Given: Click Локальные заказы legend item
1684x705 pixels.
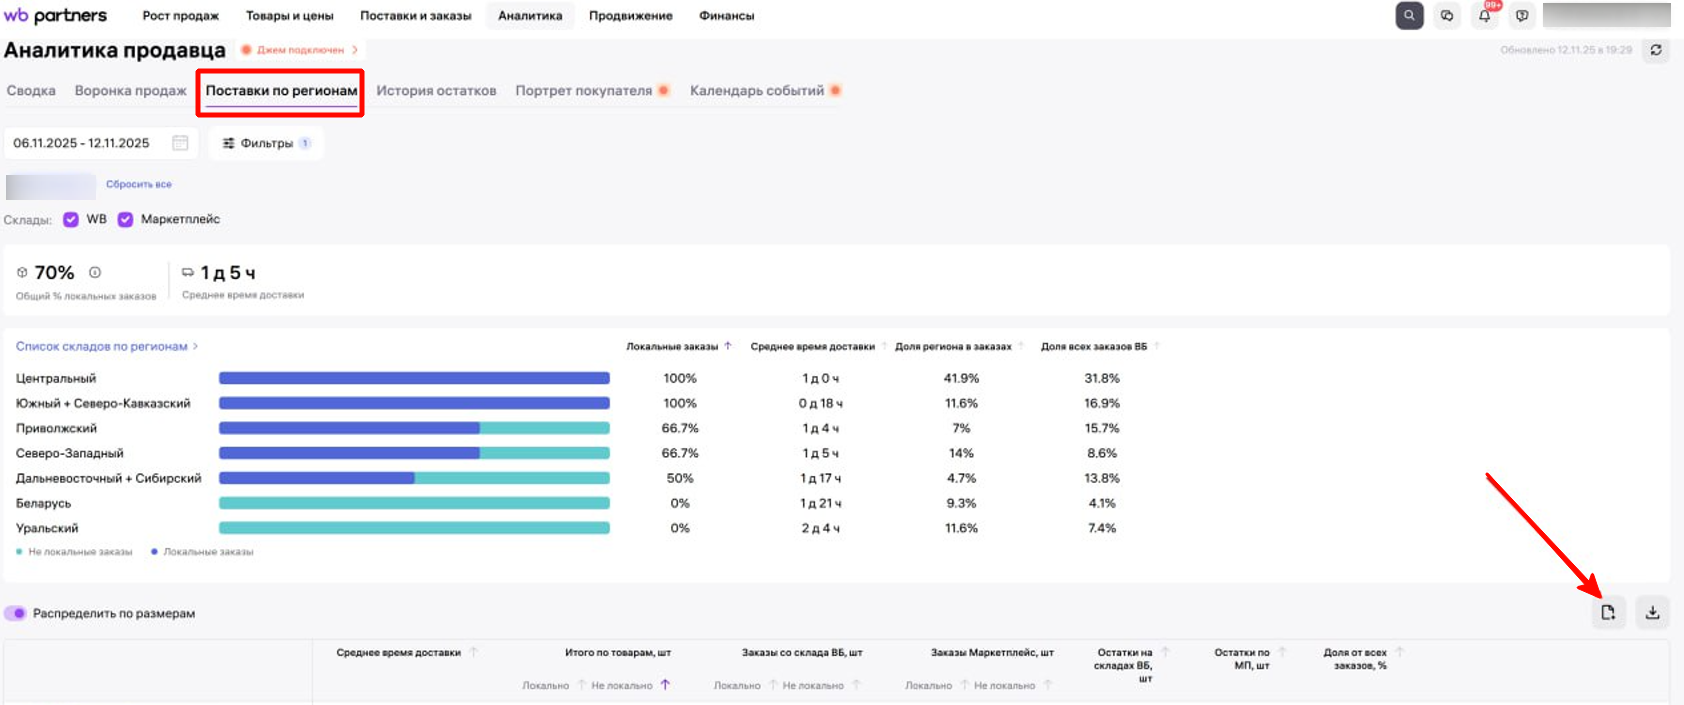Looking at the screenshot, I should (202, 552).
